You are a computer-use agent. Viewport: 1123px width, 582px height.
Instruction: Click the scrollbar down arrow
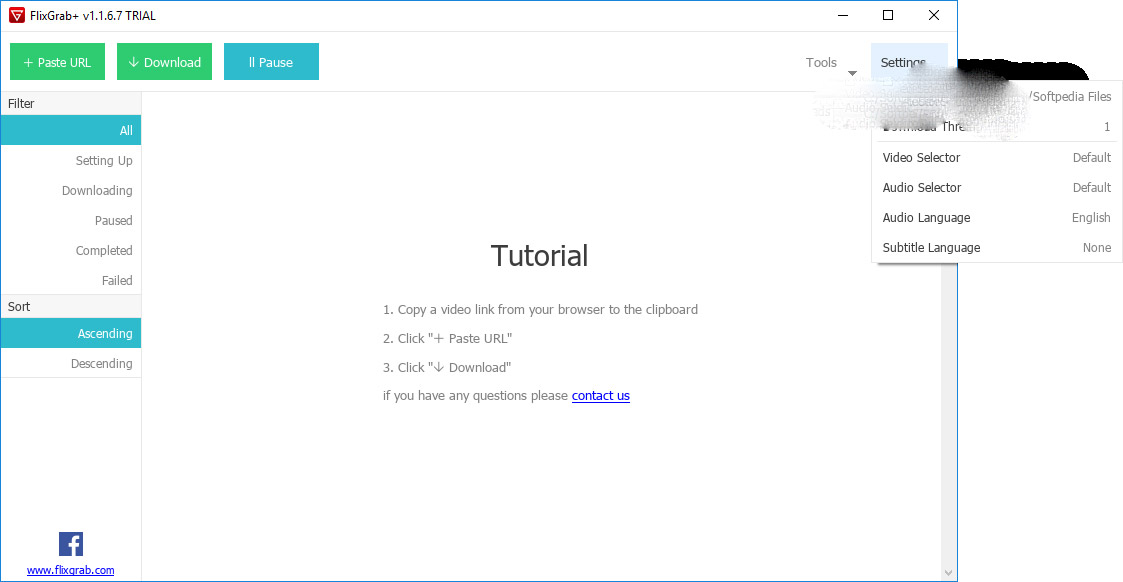pos(948,573)
